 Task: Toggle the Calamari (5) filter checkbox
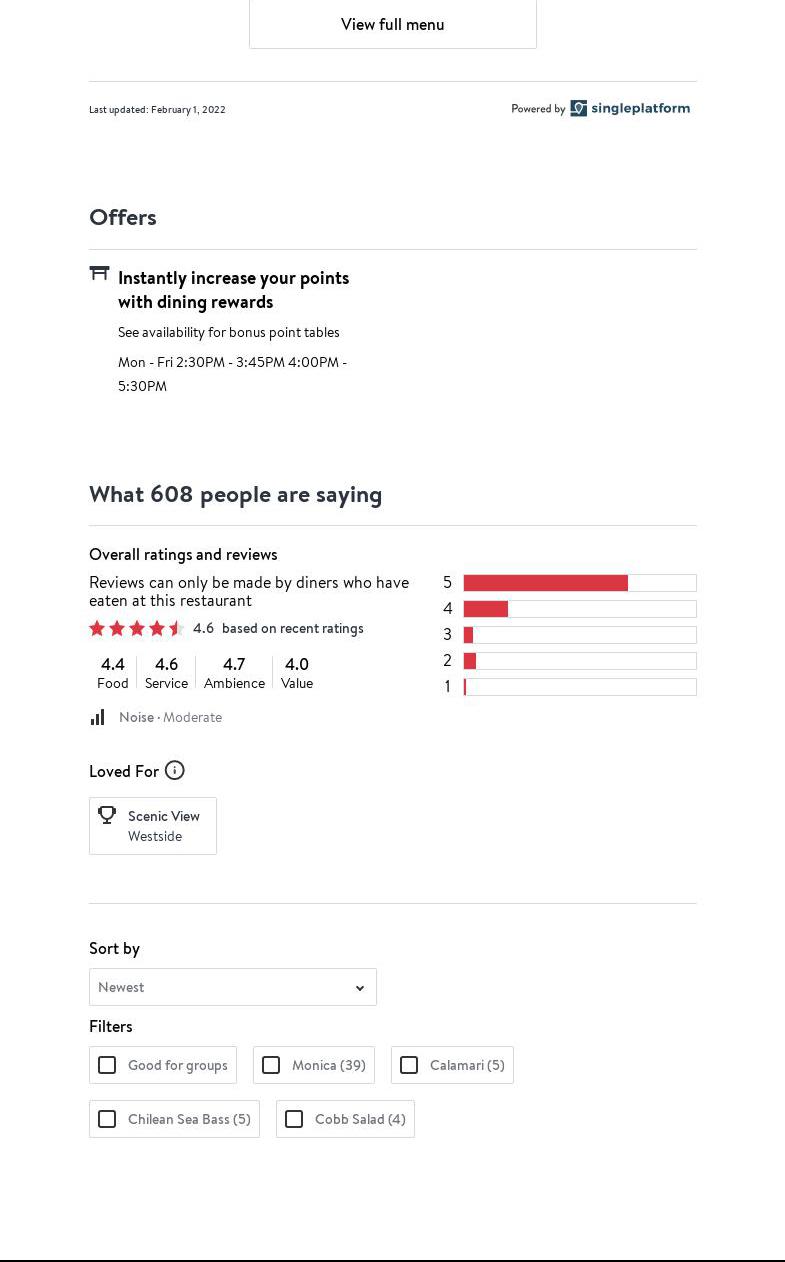pyautogui.click(x=409, y=1065)
